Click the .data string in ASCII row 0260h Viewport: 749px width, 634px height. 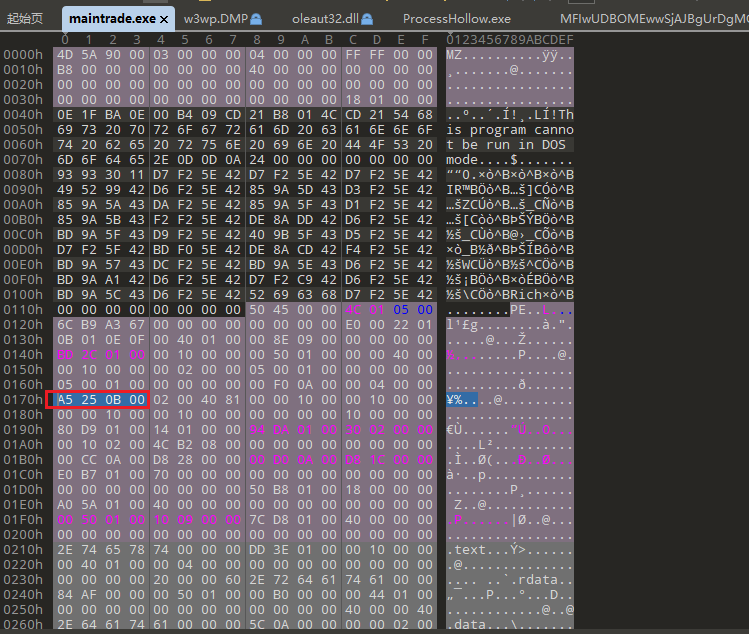(466, 624)
